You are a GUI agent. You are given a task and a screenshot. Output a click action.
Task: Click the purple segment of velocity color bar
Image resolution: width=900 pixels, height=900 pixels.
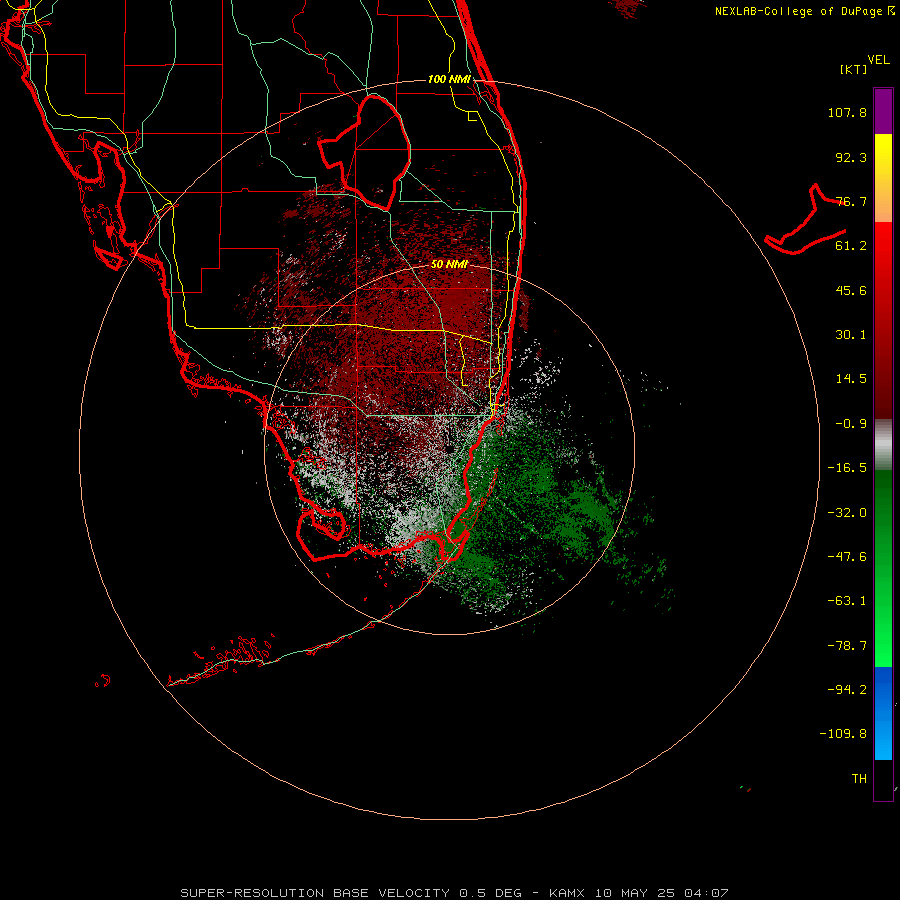[x=883, y=111]
